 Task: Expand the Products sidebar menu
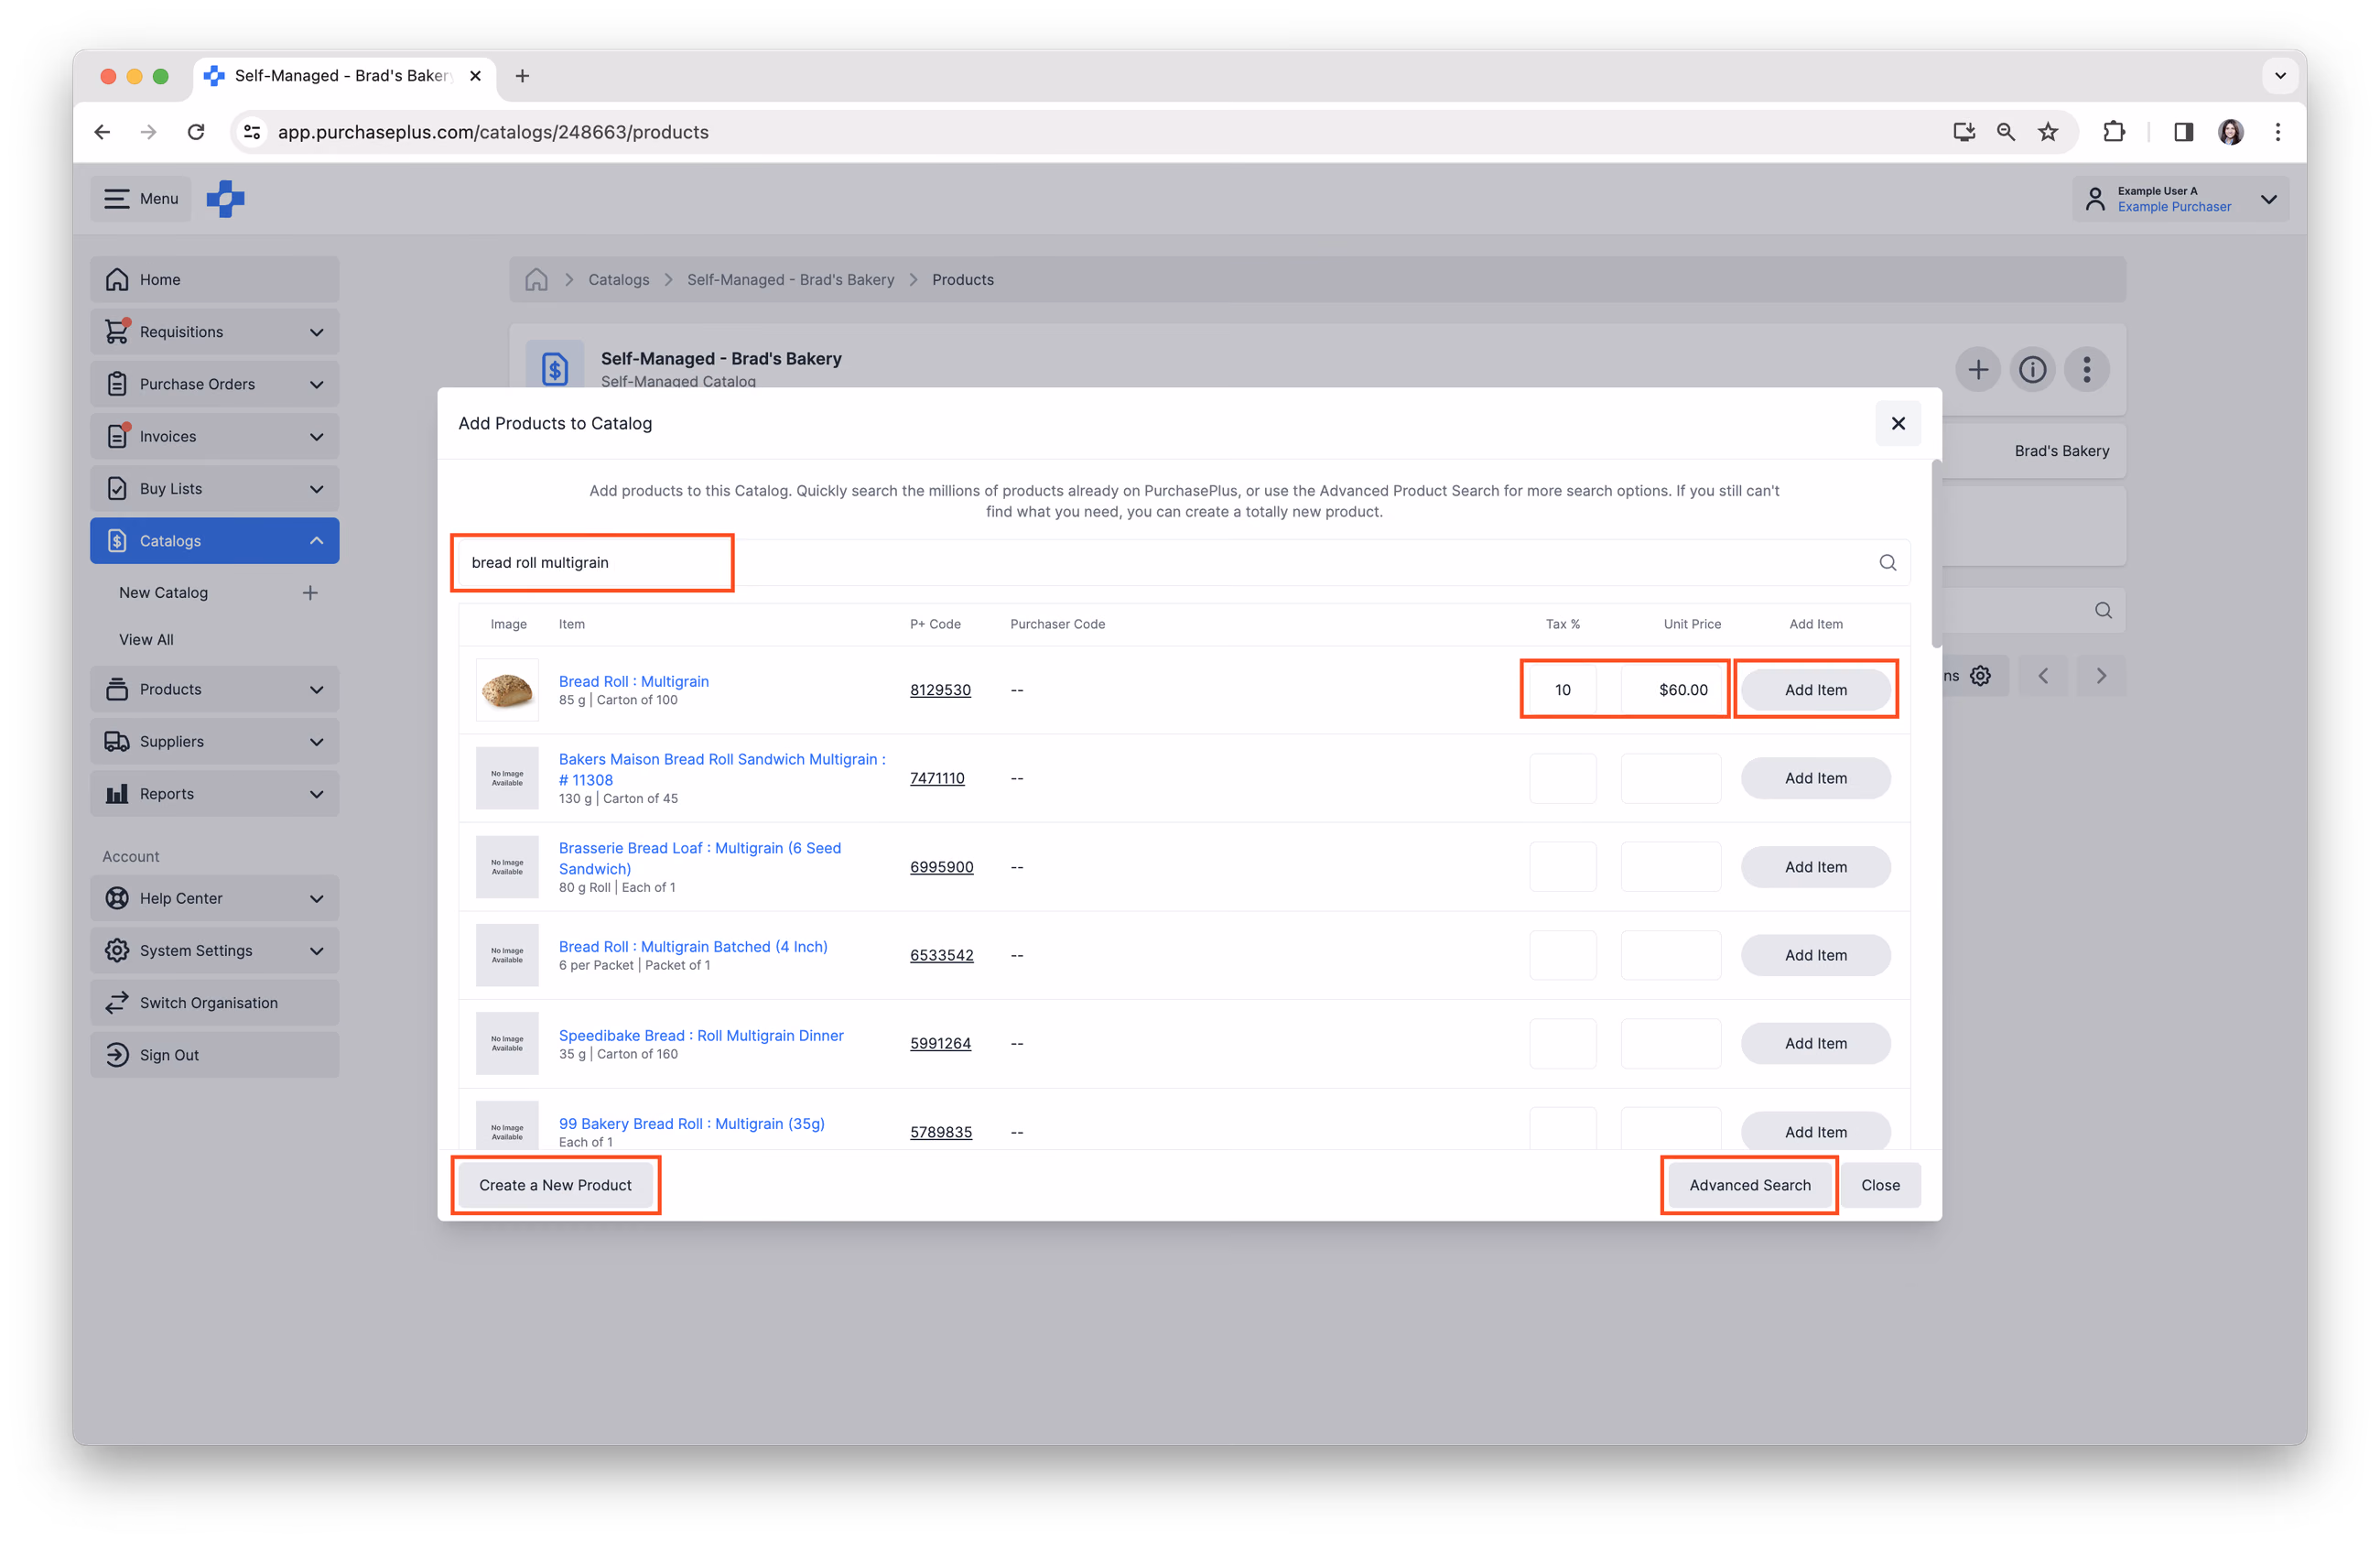[214, 689]
